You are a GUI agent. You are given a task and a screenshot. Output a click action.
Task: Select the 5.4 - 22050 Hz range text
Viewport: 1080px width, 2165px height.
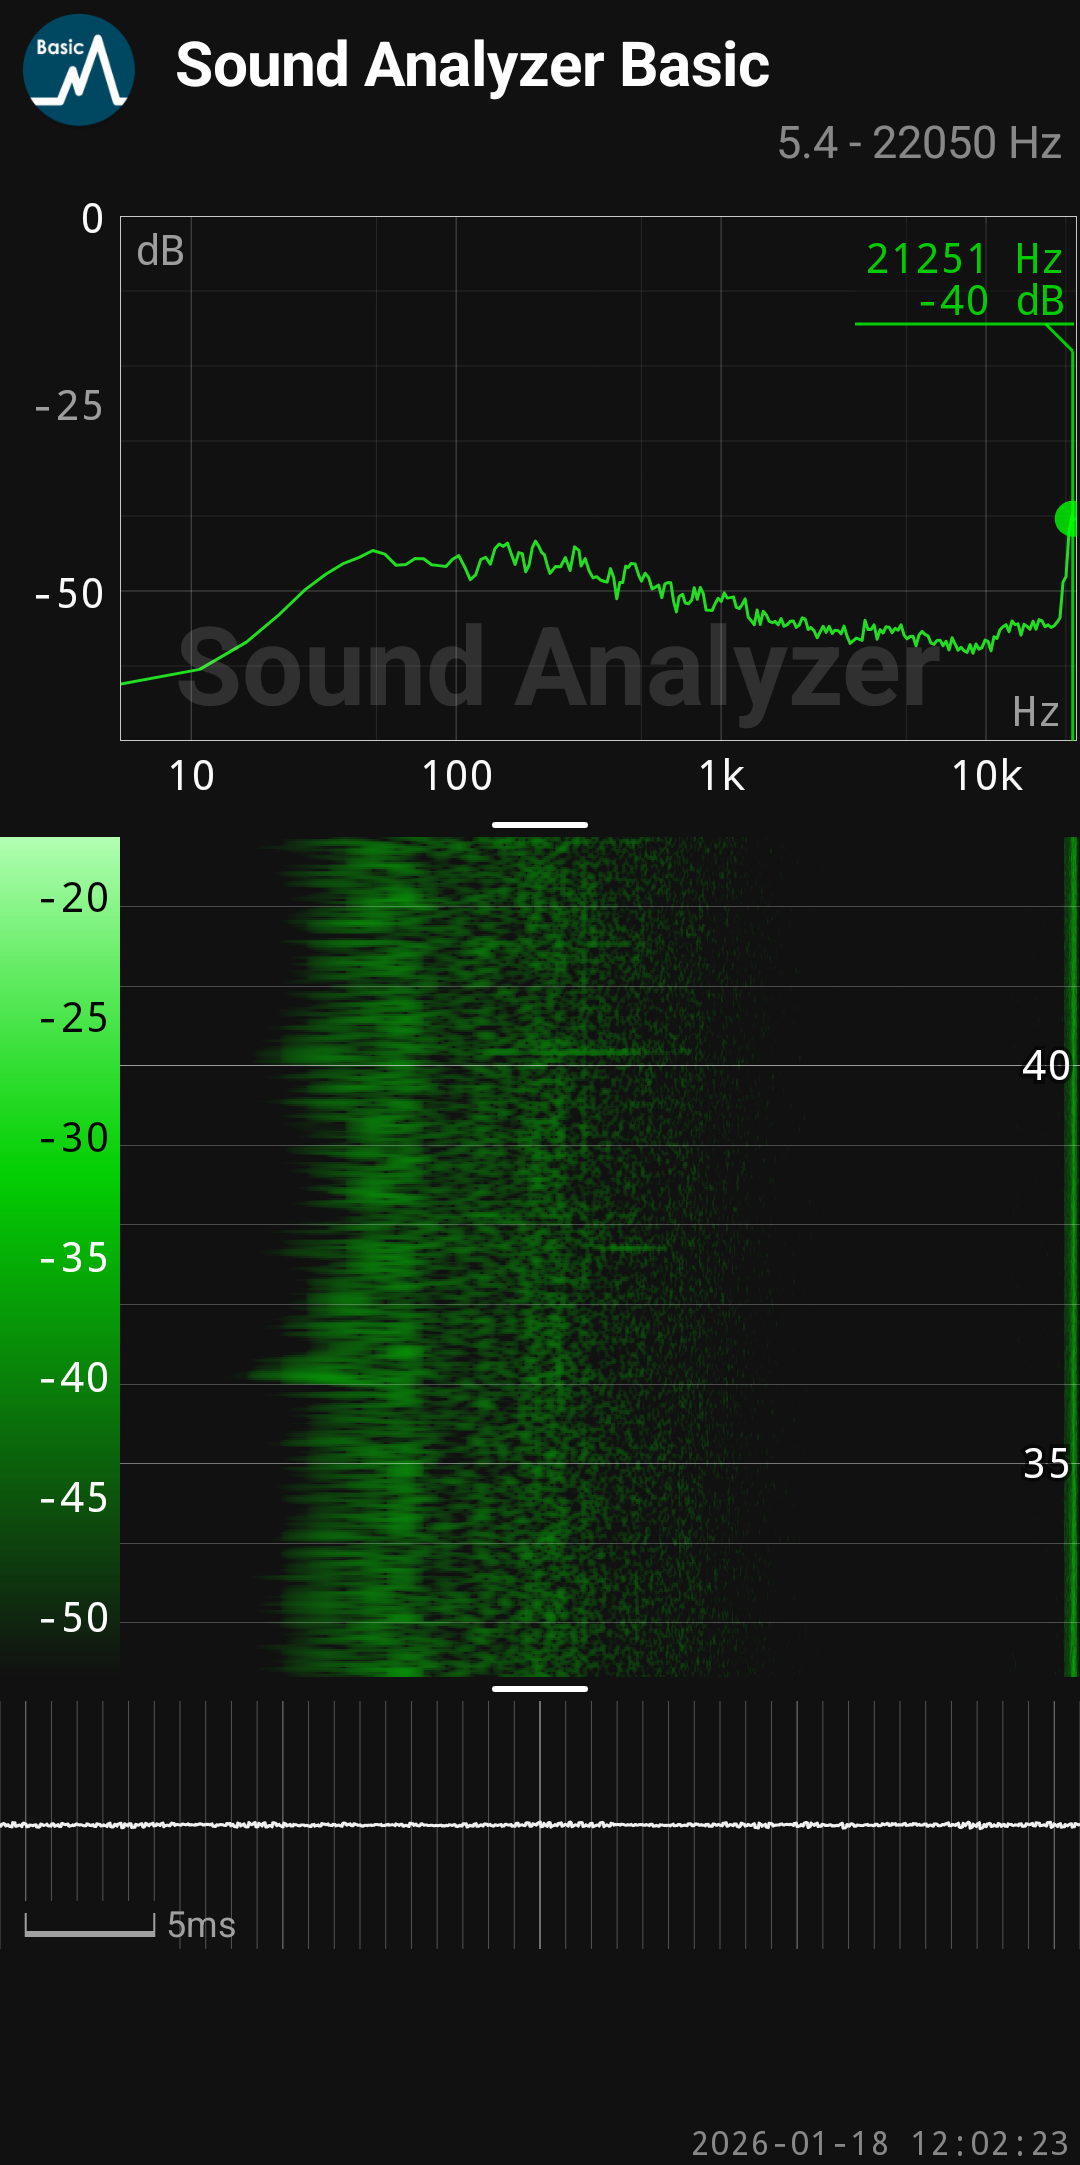(x=919, y=143)
